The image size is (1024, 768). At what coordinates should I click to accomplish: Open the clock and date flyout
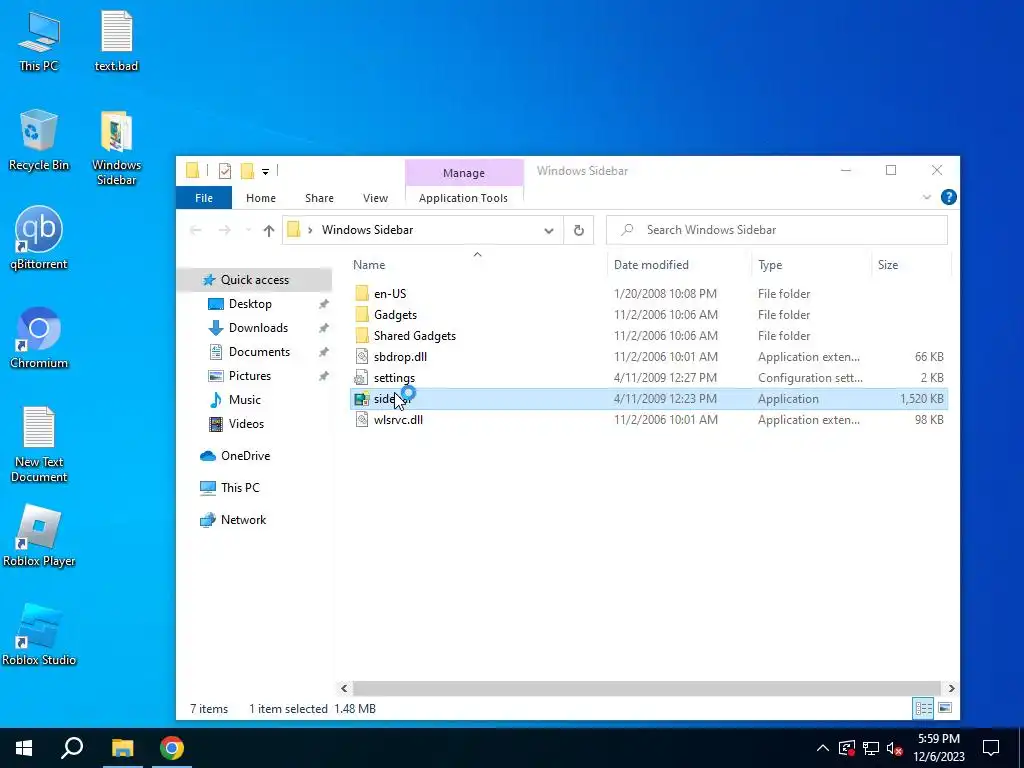pyautogui.click(x=938, y=748)
